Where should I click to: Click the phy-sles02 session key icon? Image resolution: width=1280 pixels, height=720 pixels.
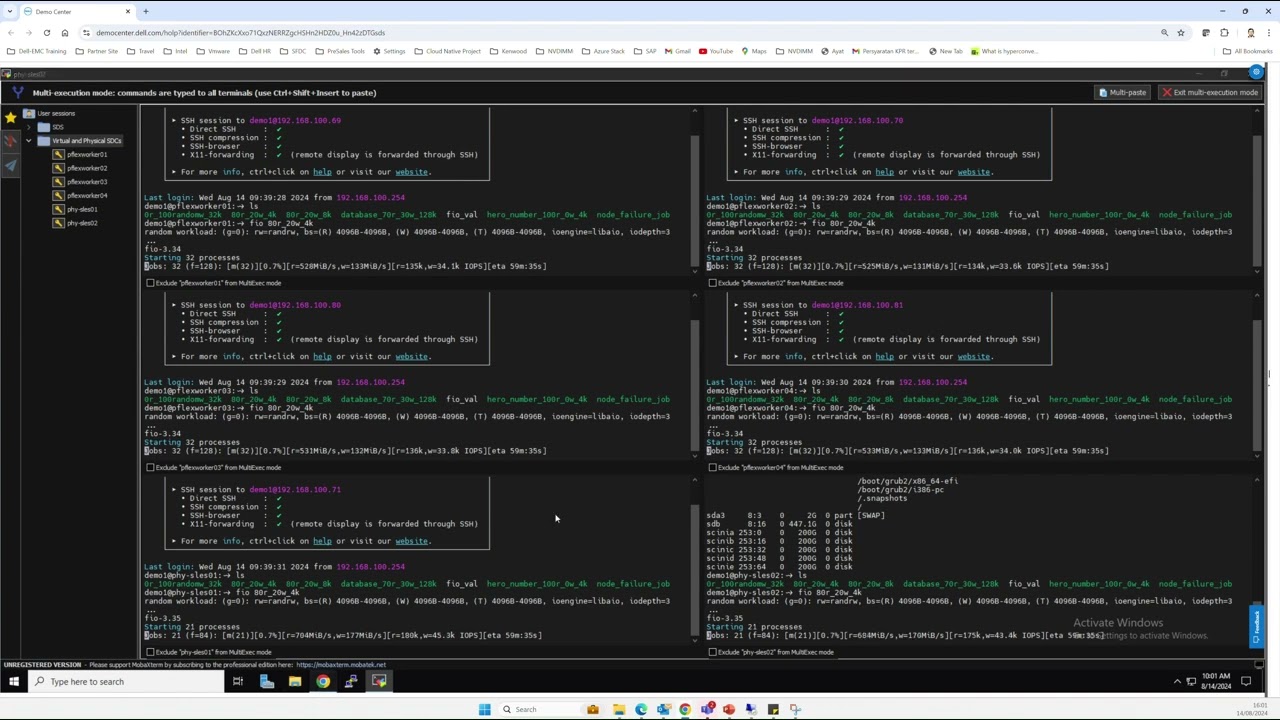(58, 223)
